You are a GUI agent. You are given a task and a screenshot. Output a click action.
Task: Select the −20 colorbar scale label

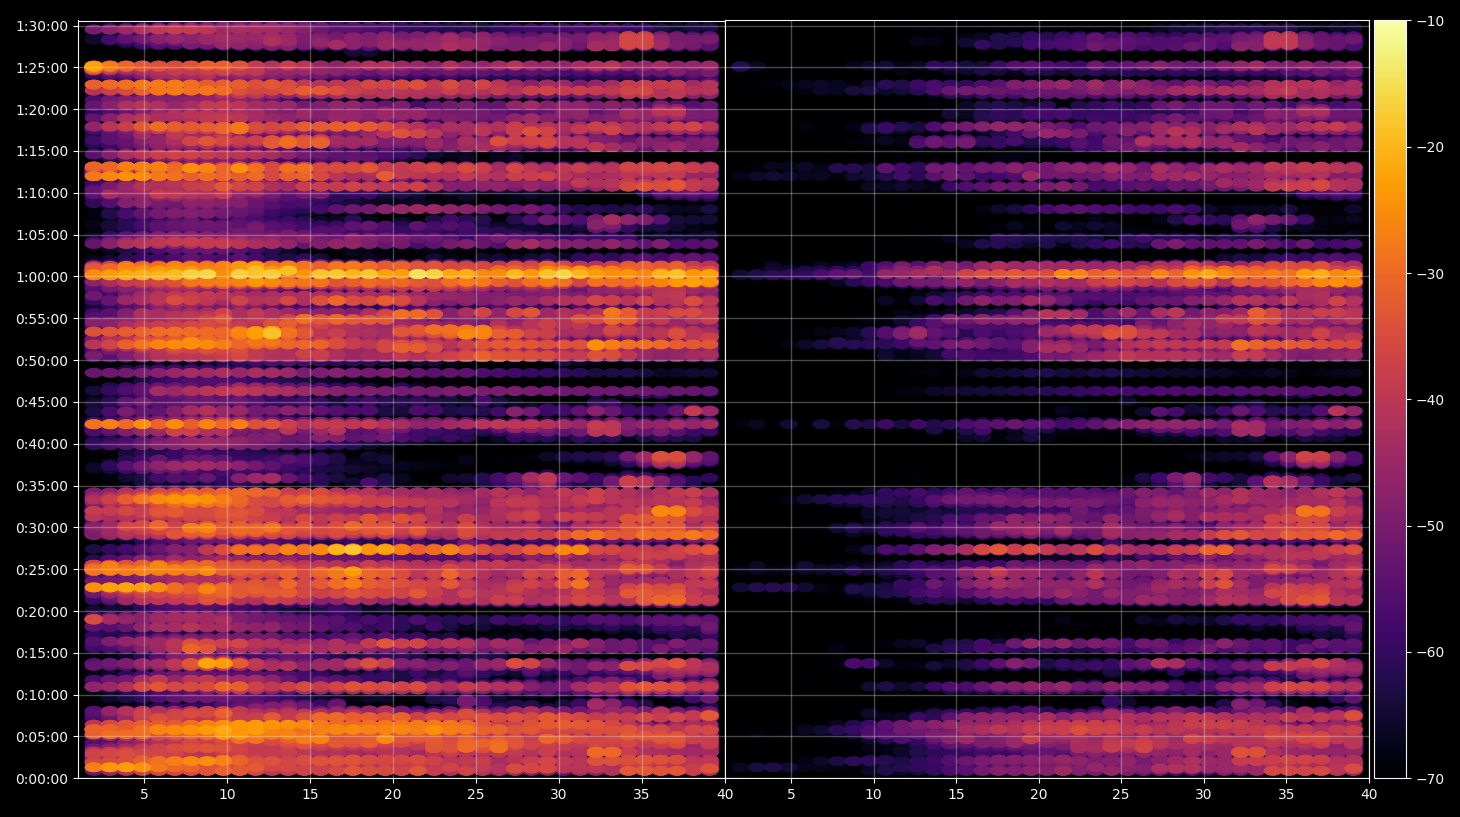pos(1431,147)
